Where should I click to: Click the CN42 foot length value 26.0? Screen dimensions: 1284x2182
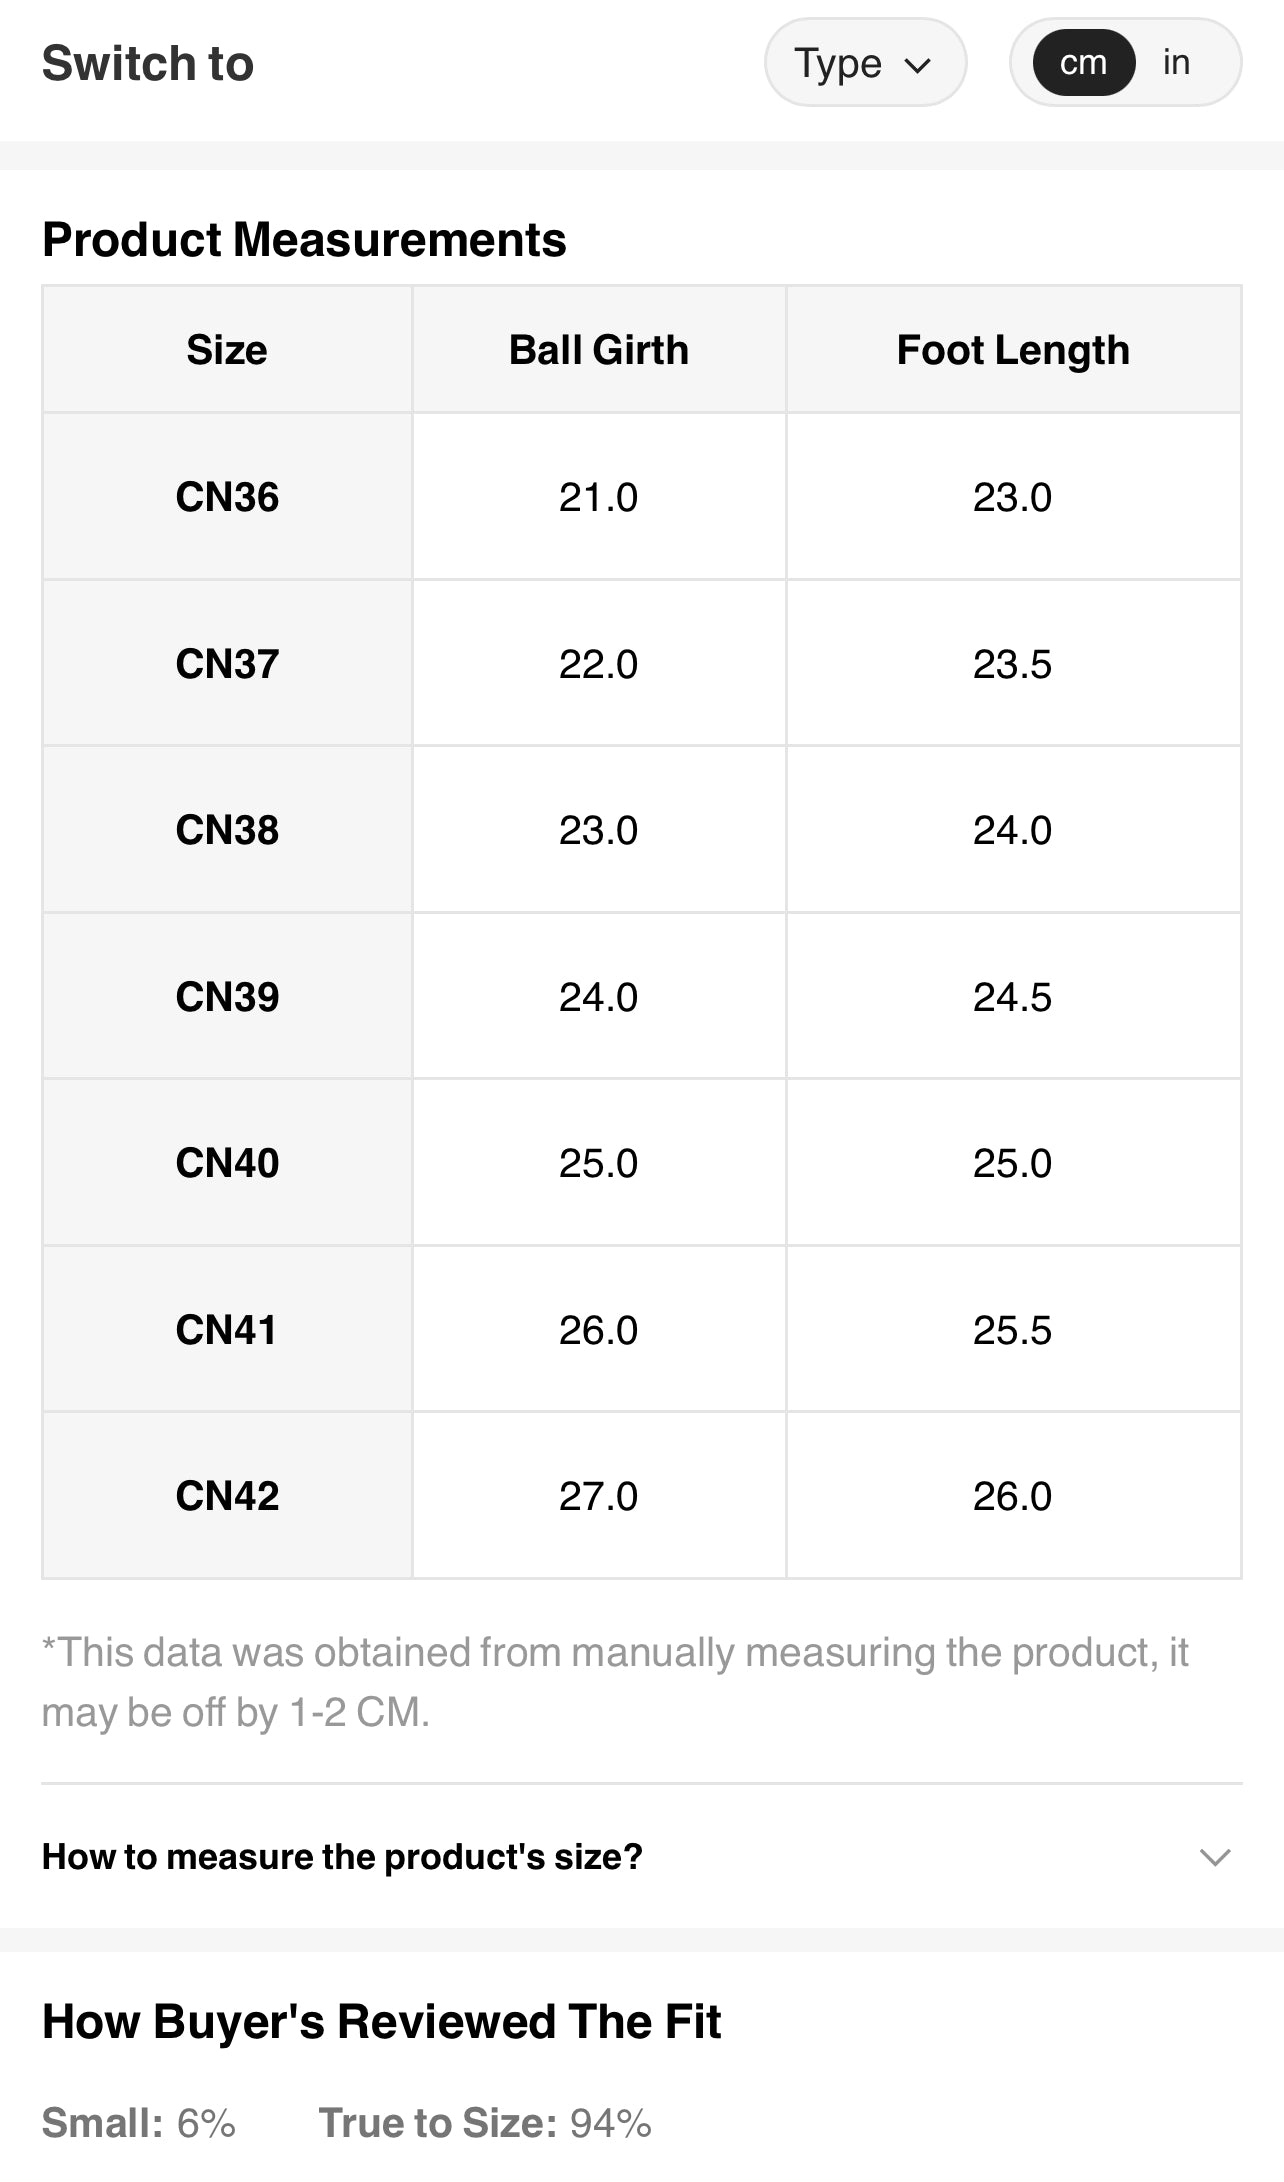1012,1496
